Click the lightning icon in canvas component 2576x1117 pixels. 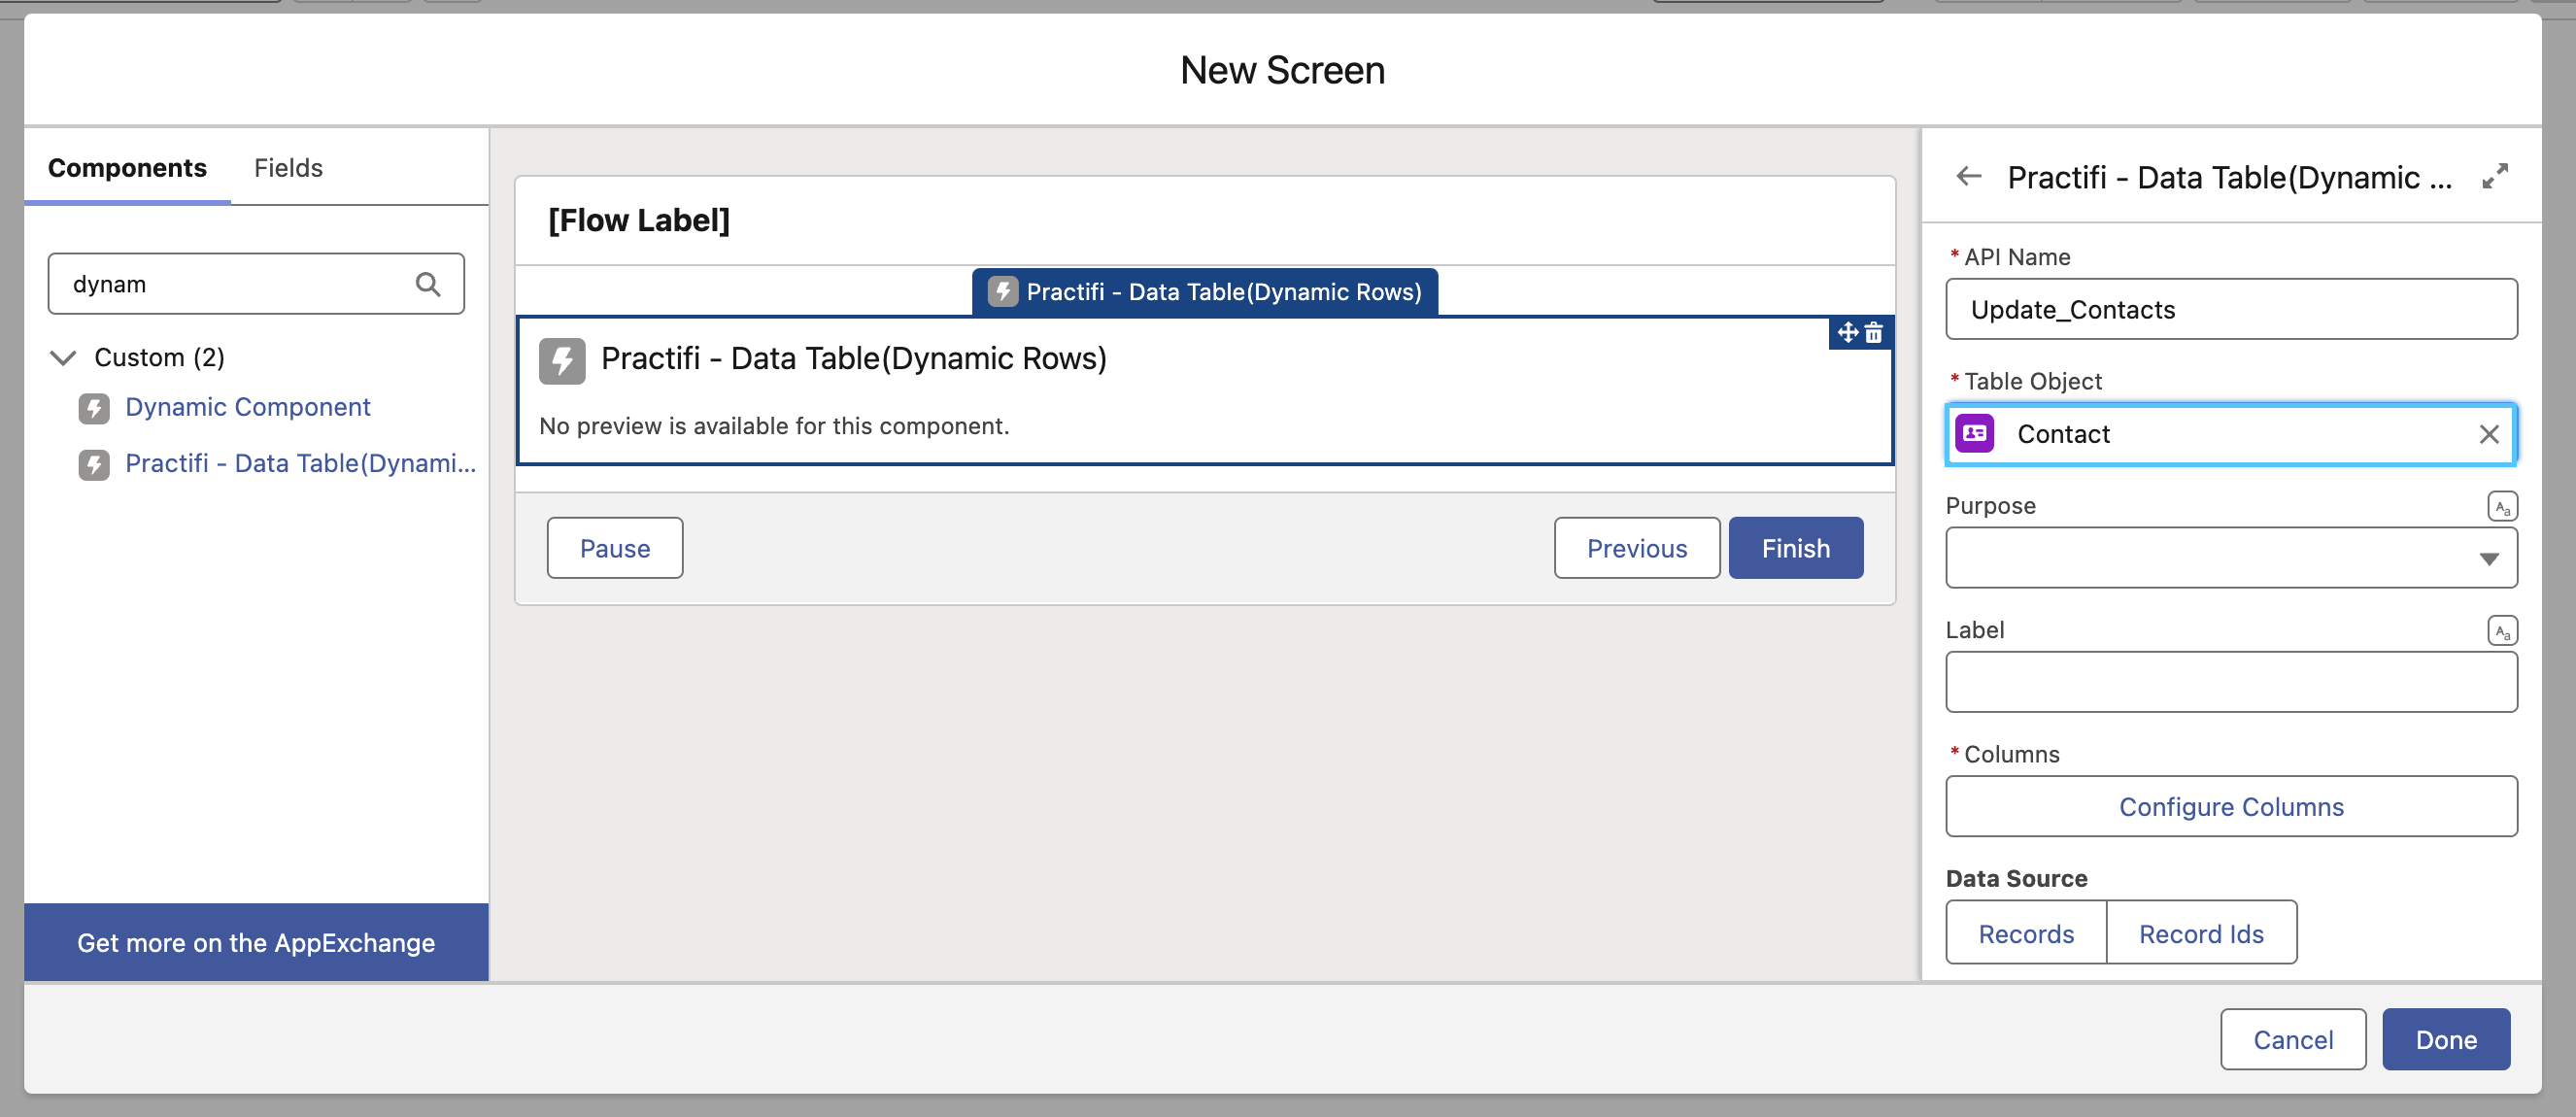point(562,361)
